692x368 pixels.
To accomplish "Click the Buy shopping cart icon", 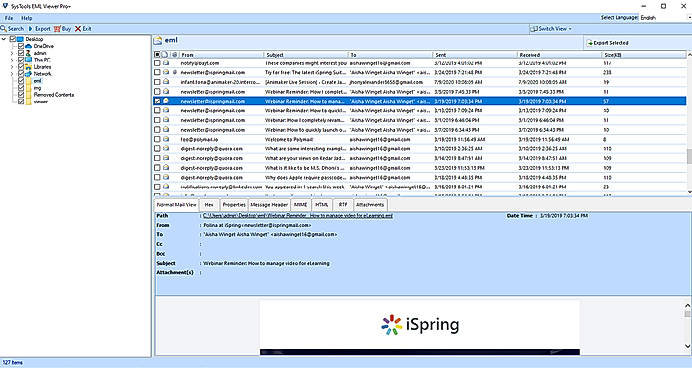I will [57, 29].
